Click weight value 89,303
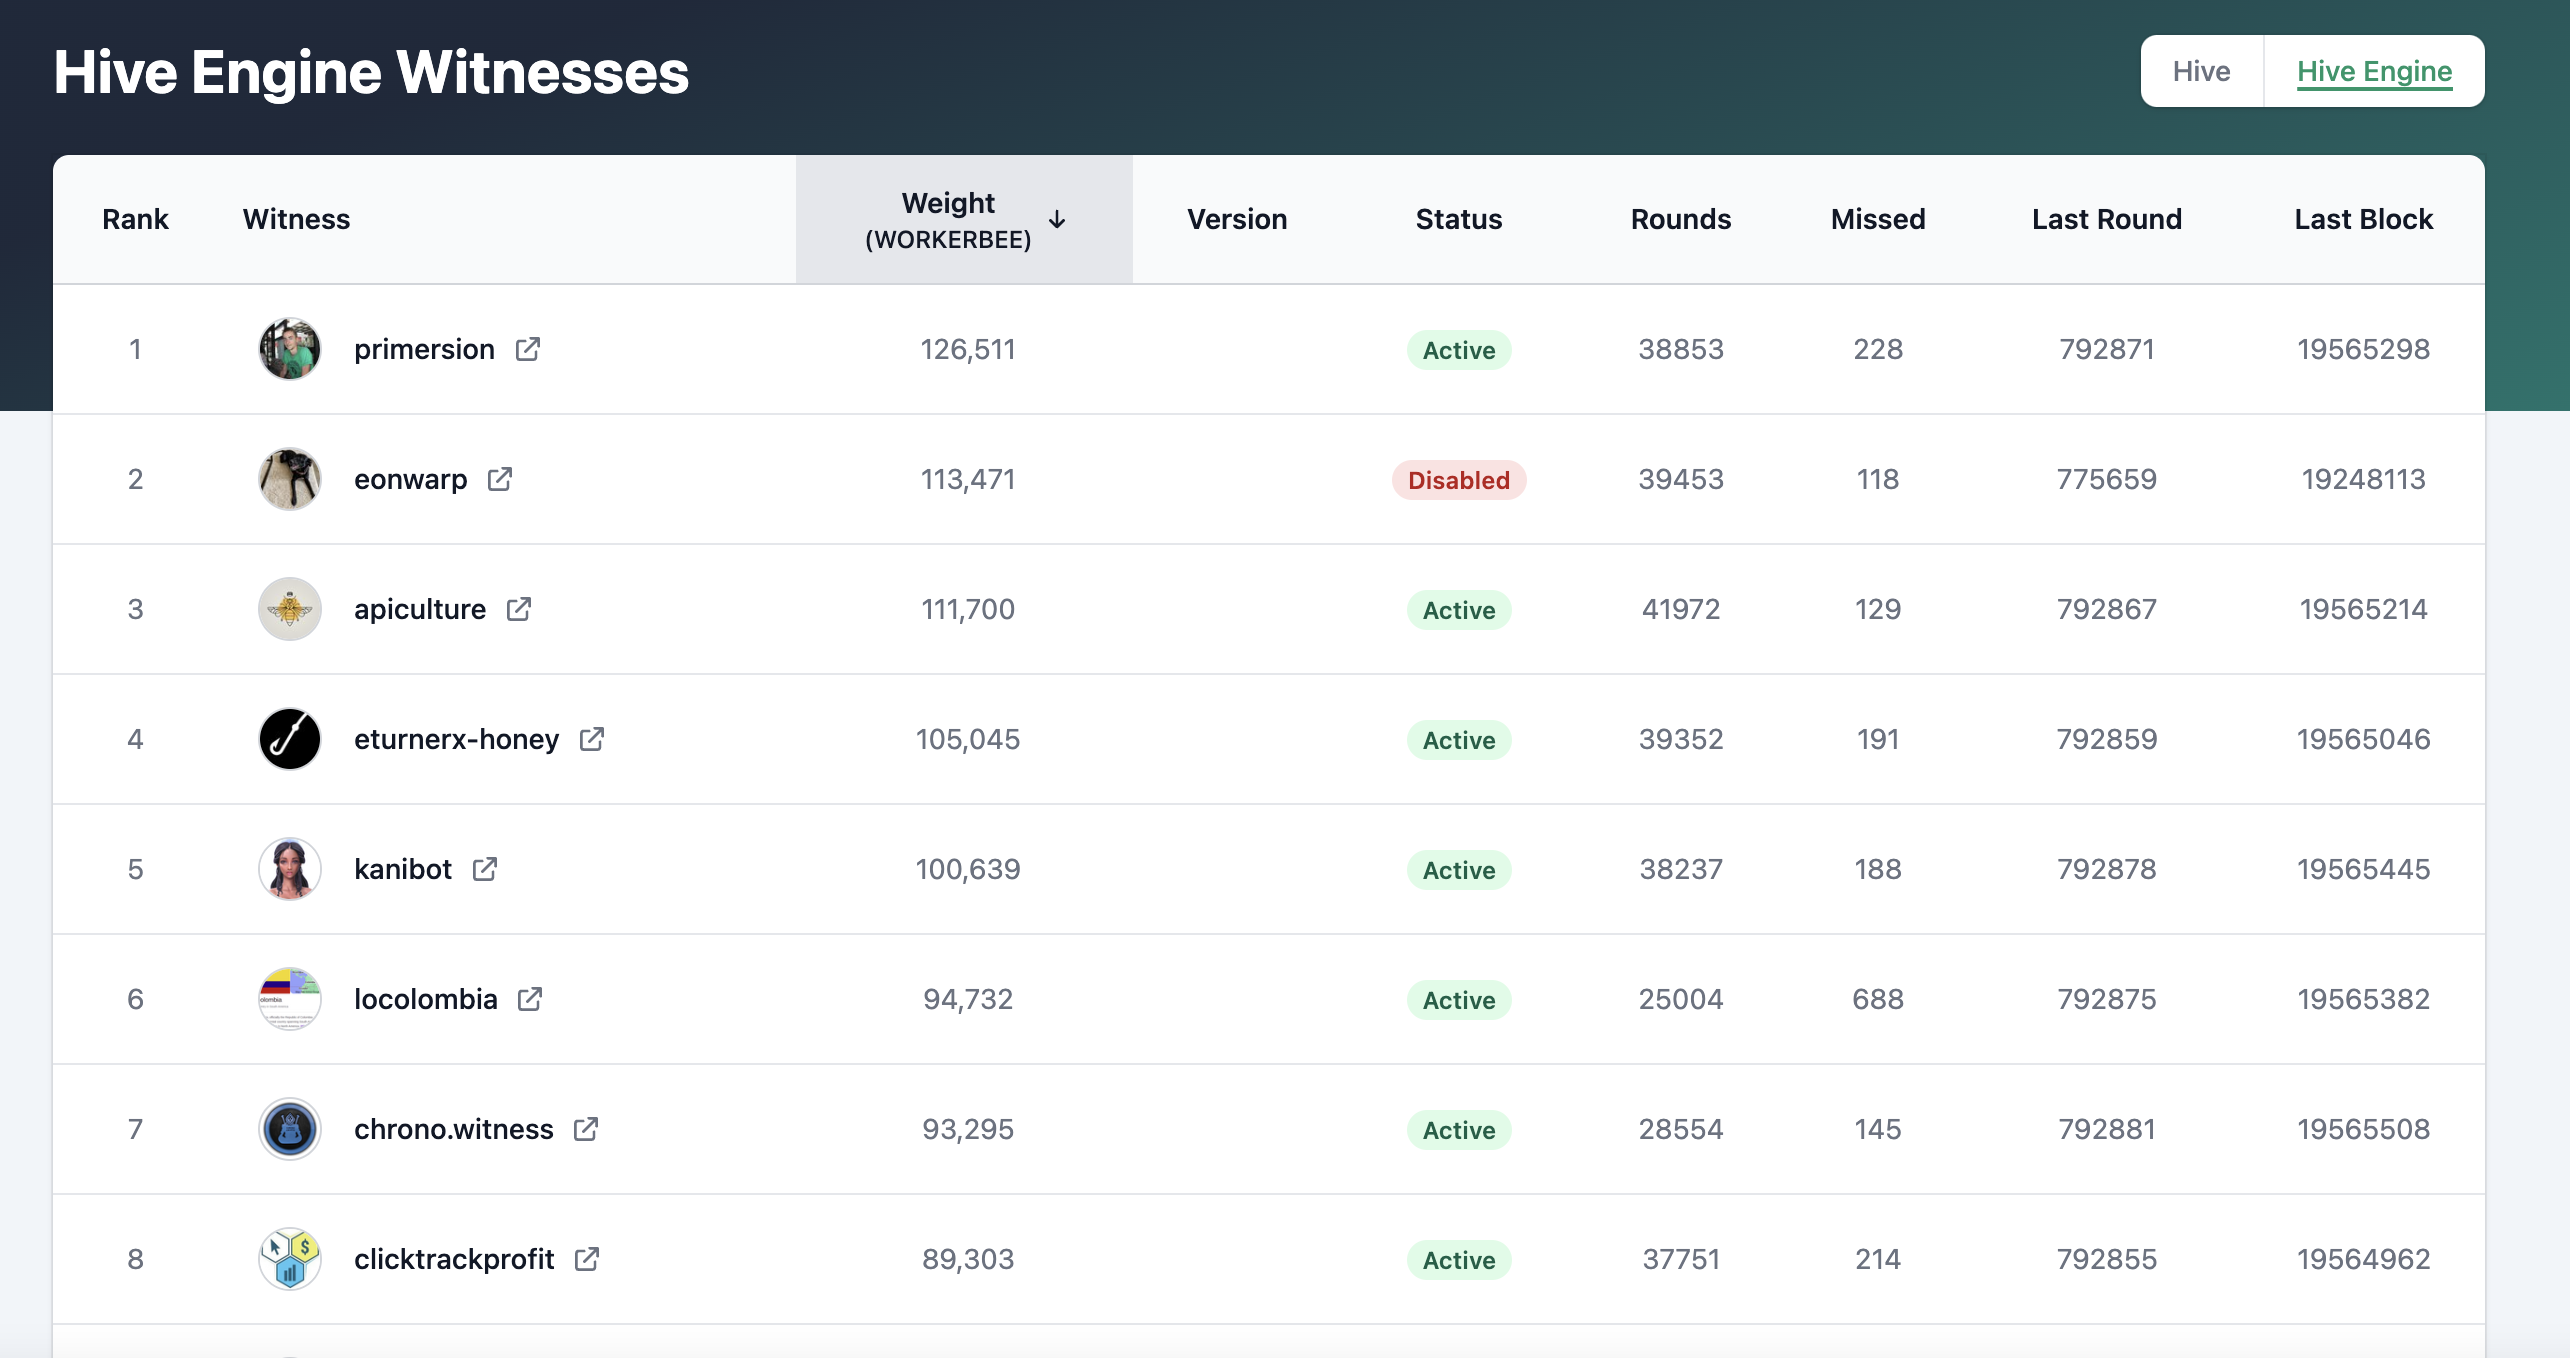Screen dimensions: 2570x1358 968,1259
